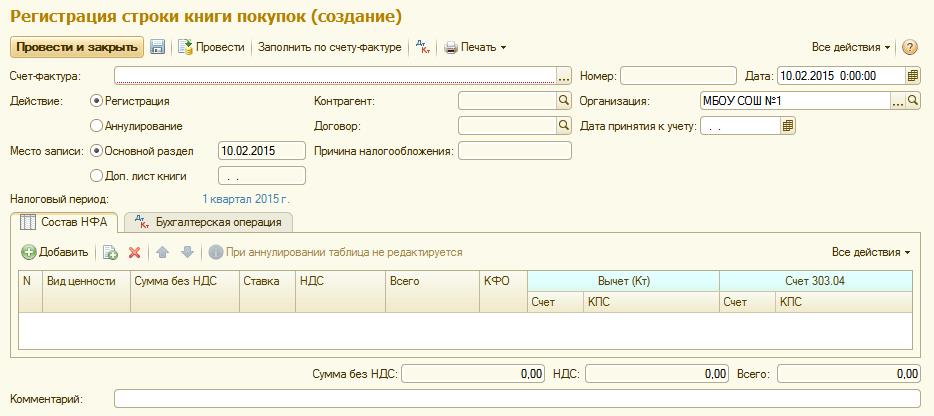Open Организация selection ellipsis button
The height and width of the screenshot is (416, 934).
tap(898, 101)
